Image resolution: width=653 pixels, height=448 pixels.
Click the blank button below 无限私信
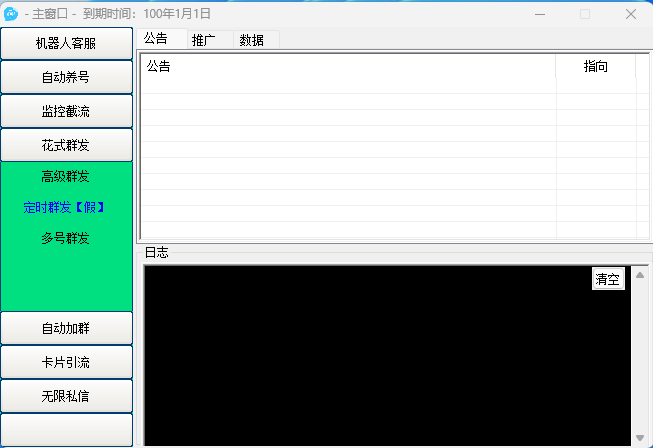(66, 430)
